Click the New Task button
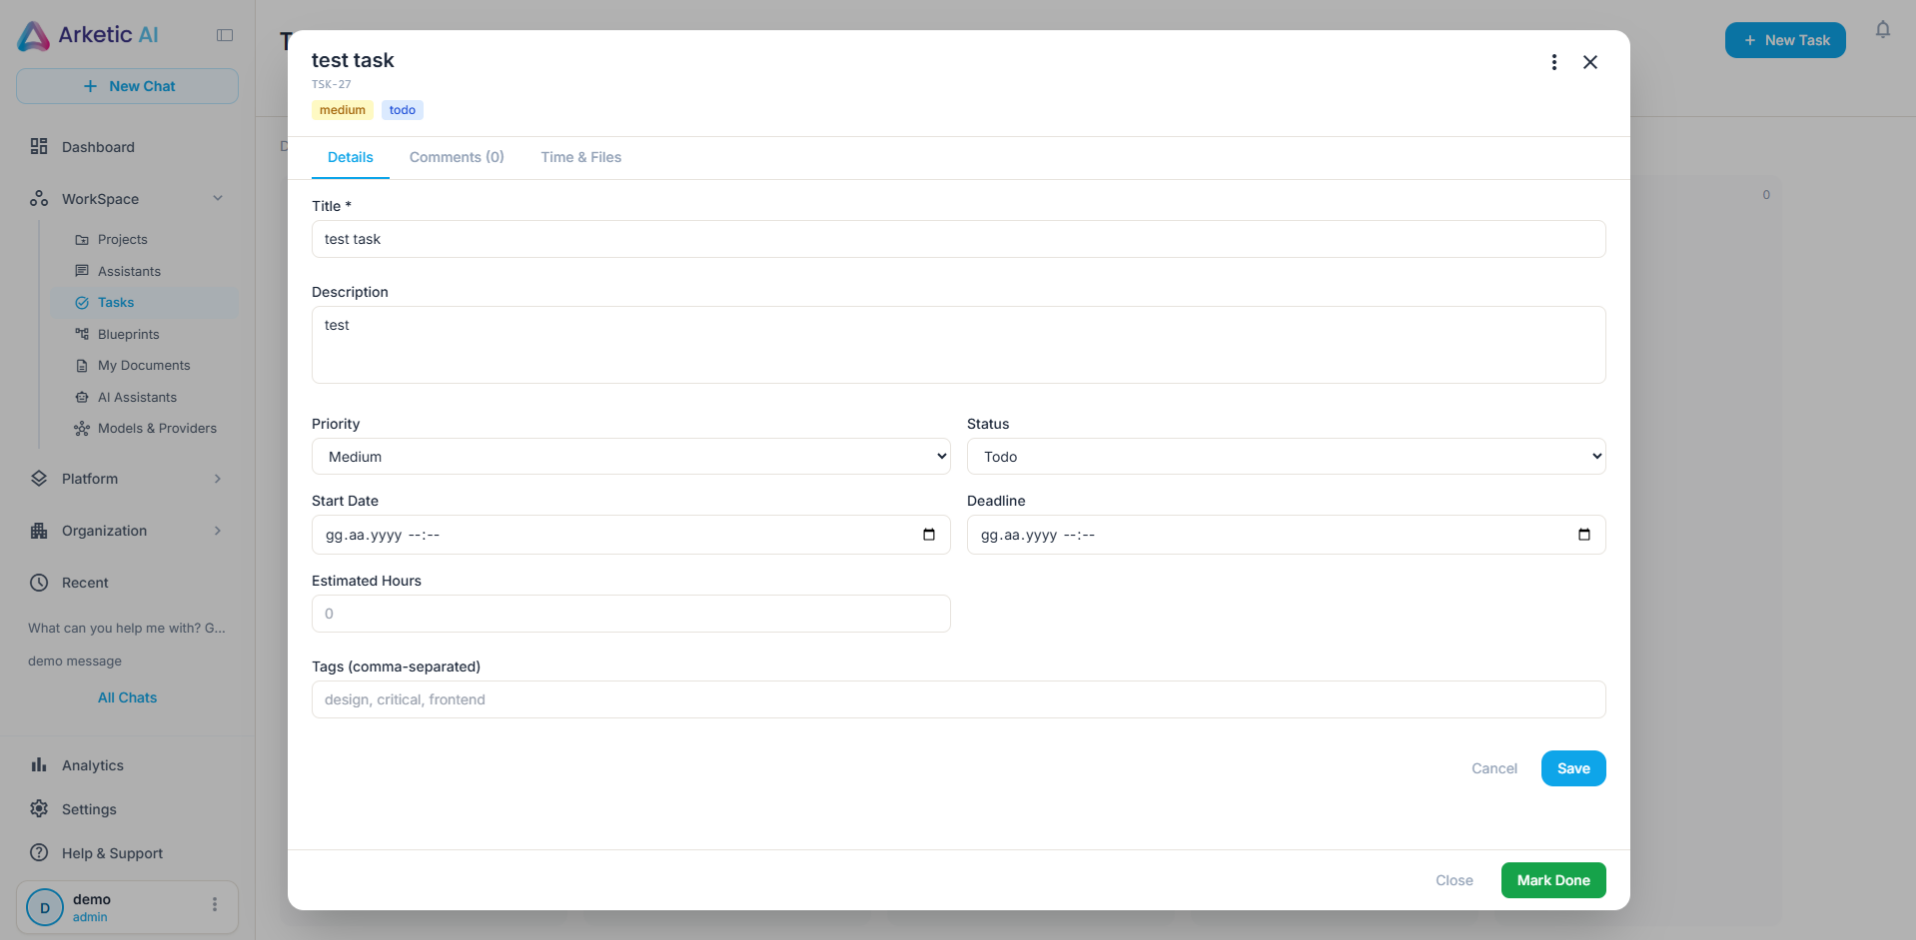 pyautogui.click(x=1785, y=40)
